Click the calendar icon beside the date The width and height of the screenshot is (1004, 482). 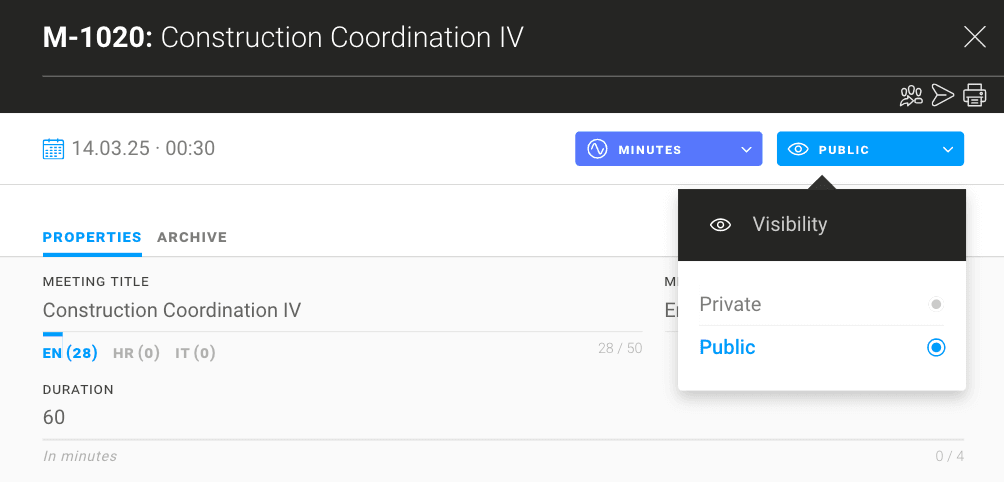[53, 149]
